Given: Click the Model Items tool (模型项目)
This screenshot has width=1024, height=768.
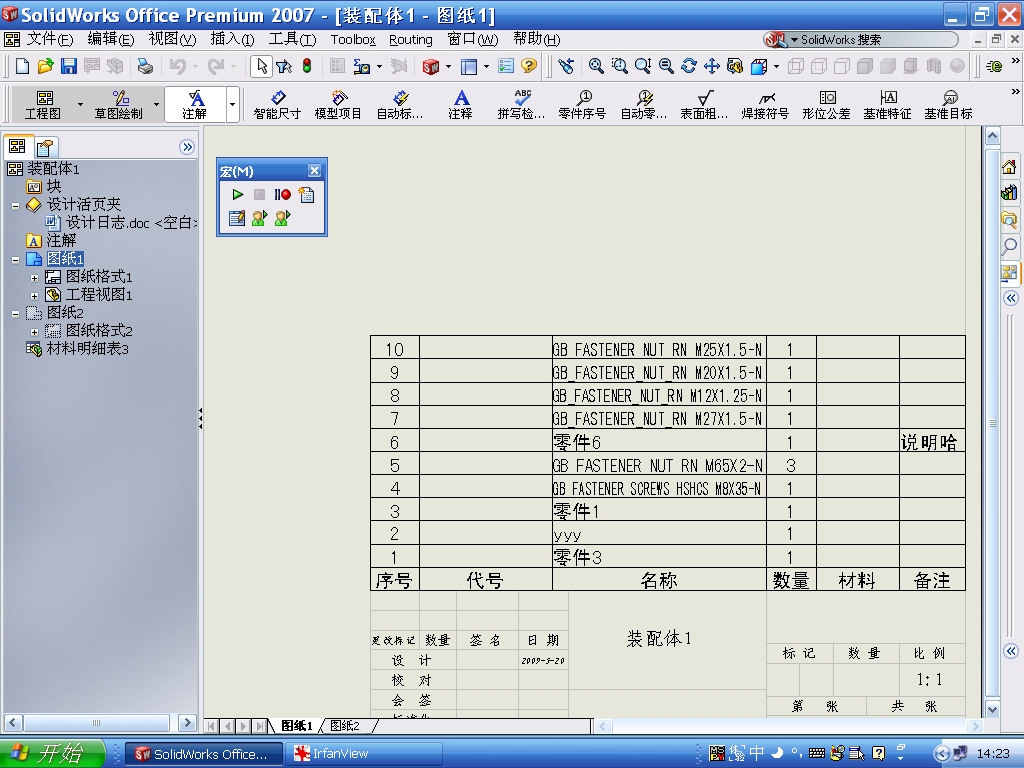Looking at the screenshot, I should [338, 104].
